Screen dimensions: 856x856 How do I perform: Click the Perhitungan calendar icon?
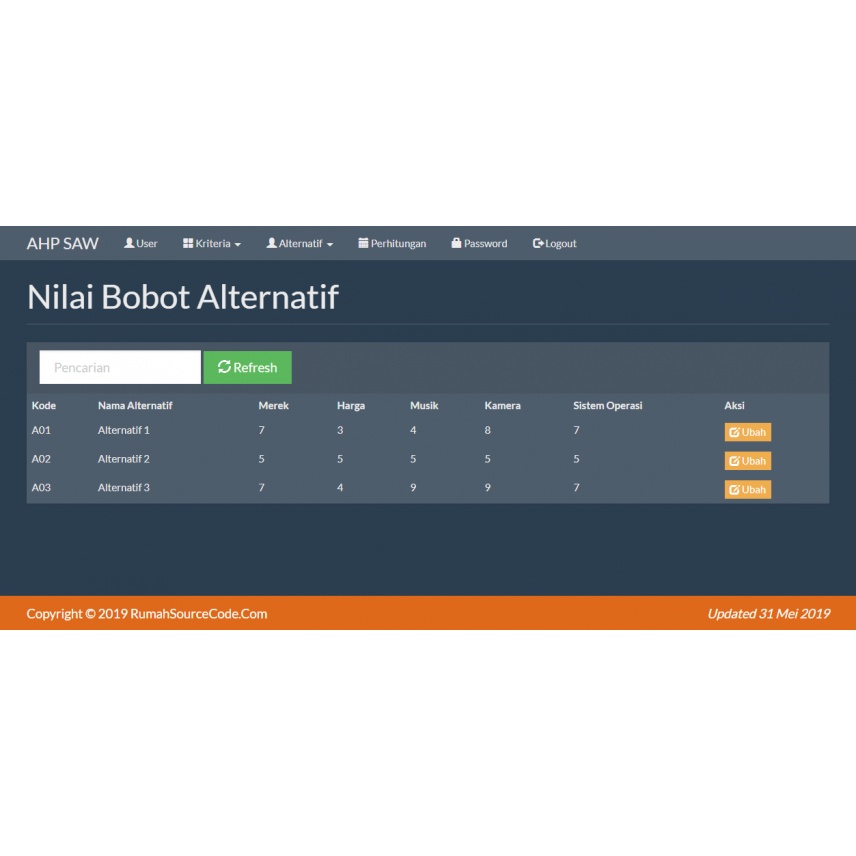363,243
